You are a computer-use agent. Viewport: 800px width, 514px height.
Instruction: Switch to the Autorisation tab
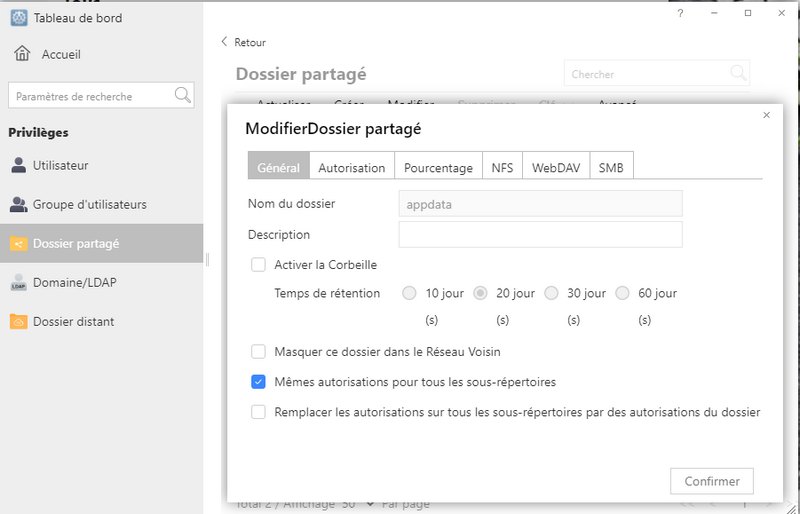[x=351, y=167]
